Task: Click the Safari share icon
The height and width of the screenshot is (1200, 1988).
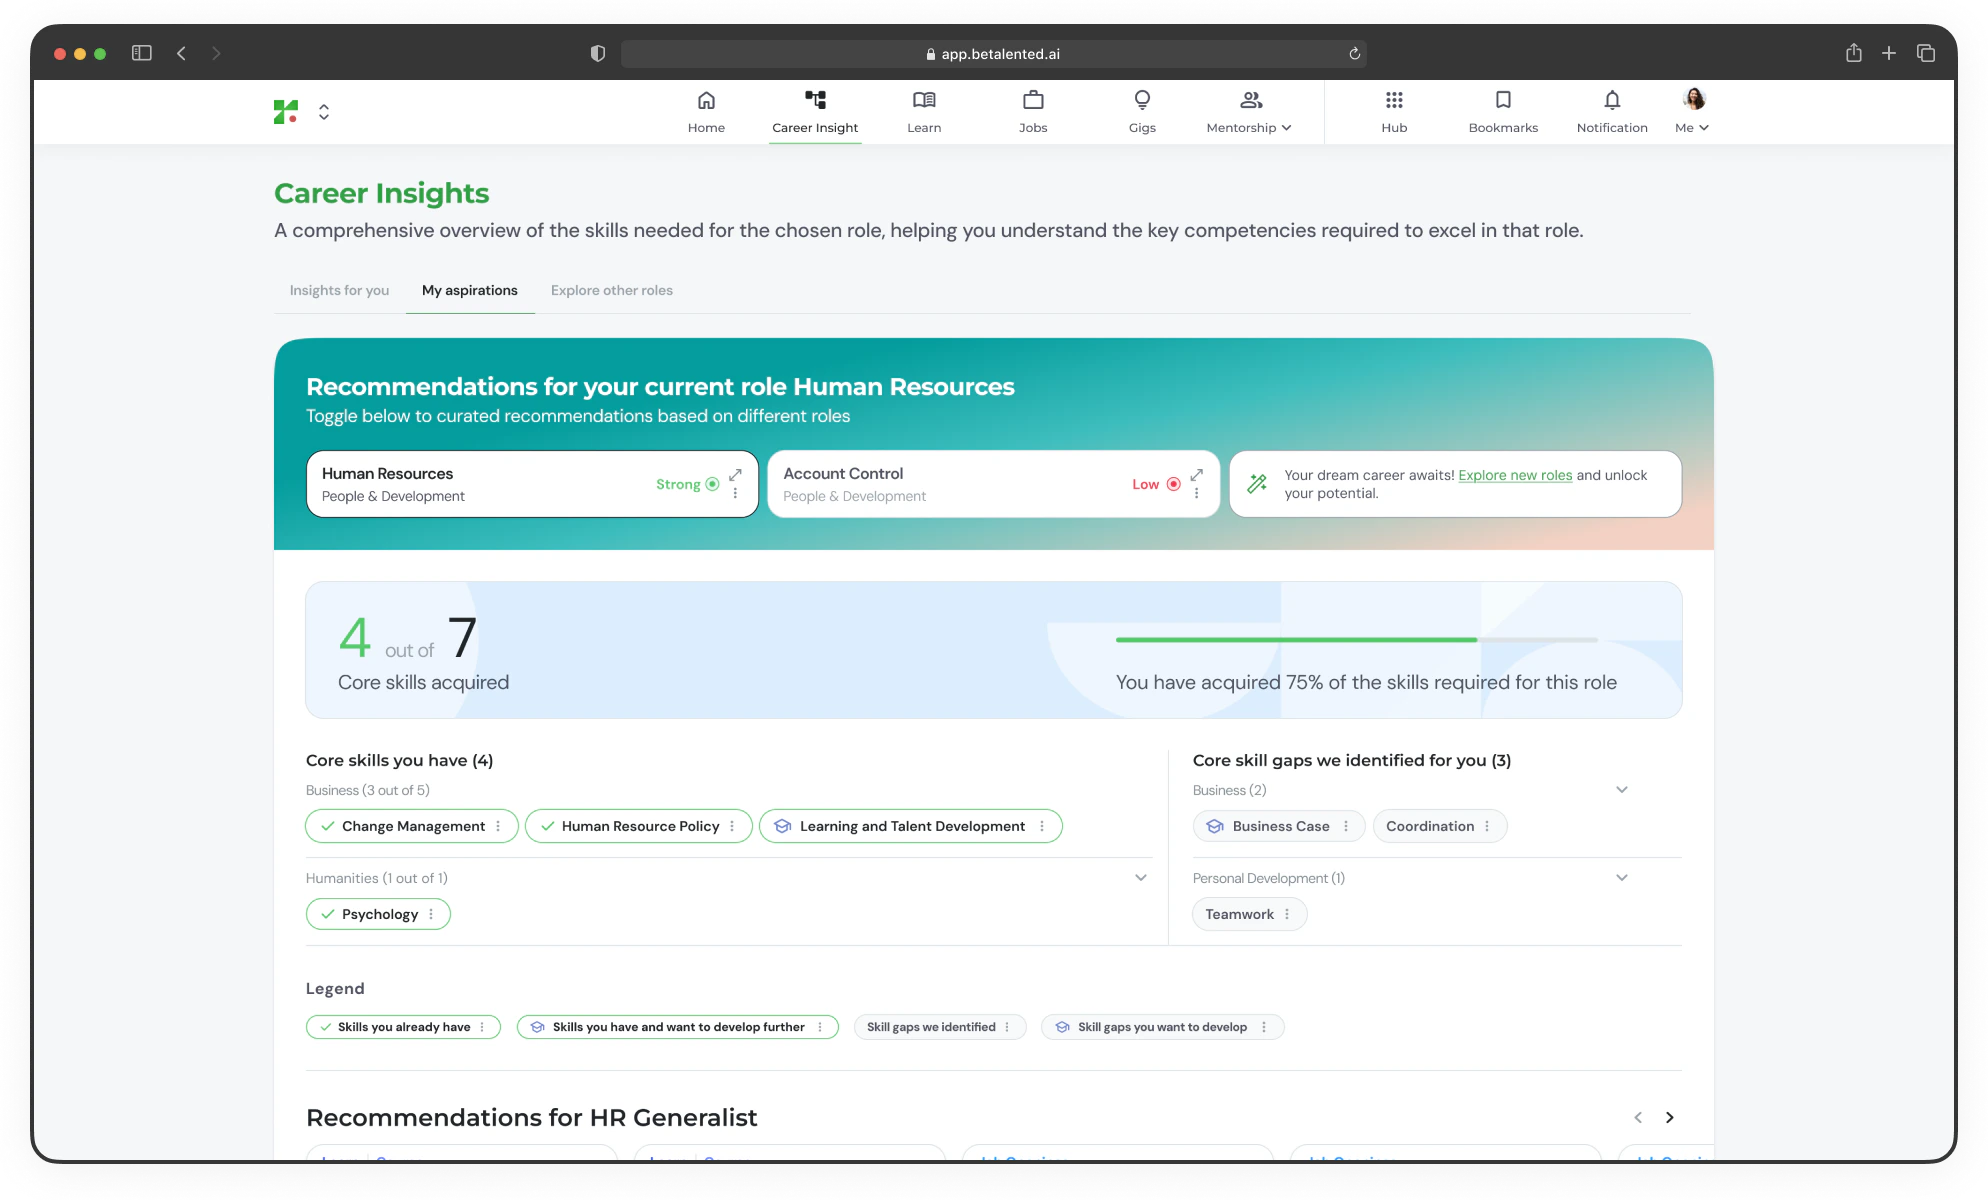Action: pyautogui.click(x=1853, y=52)
